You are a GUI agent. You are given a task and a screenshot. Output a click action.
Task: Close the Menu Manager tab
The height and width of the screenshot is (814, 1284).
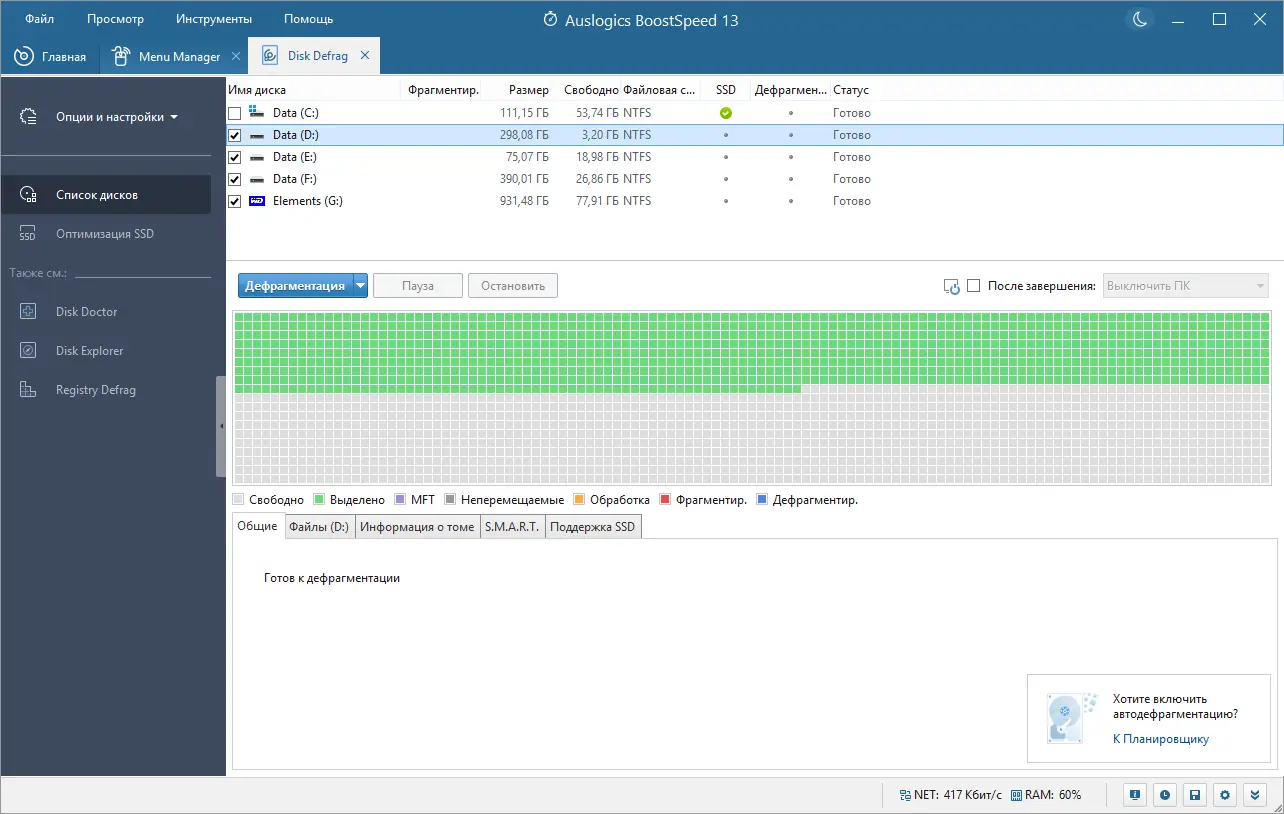(x=235, y=56)
